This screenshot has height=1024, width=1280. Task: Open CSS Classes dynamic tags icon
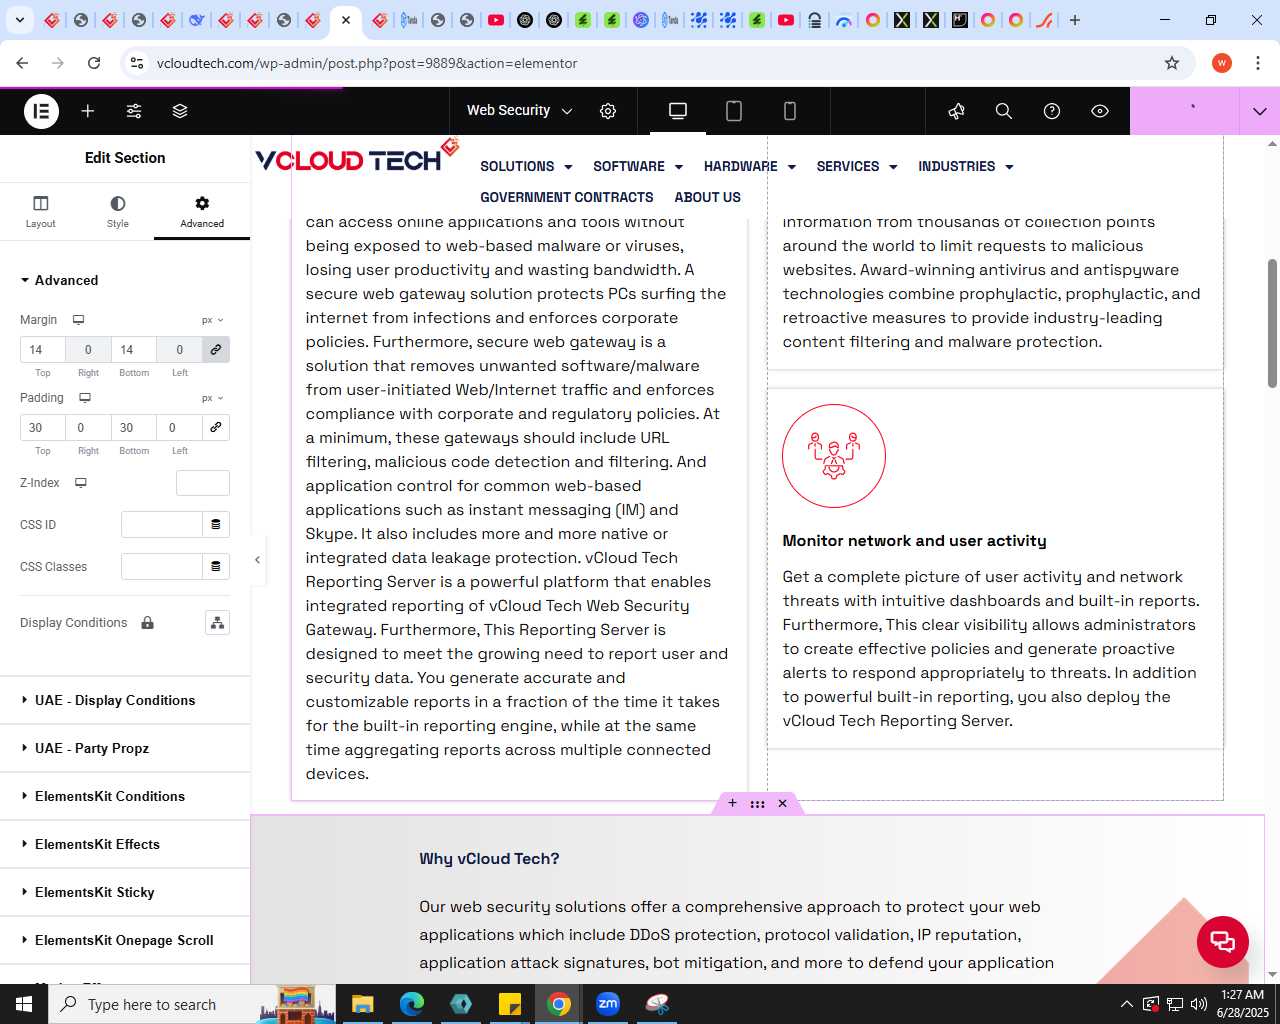pos(216,567)
